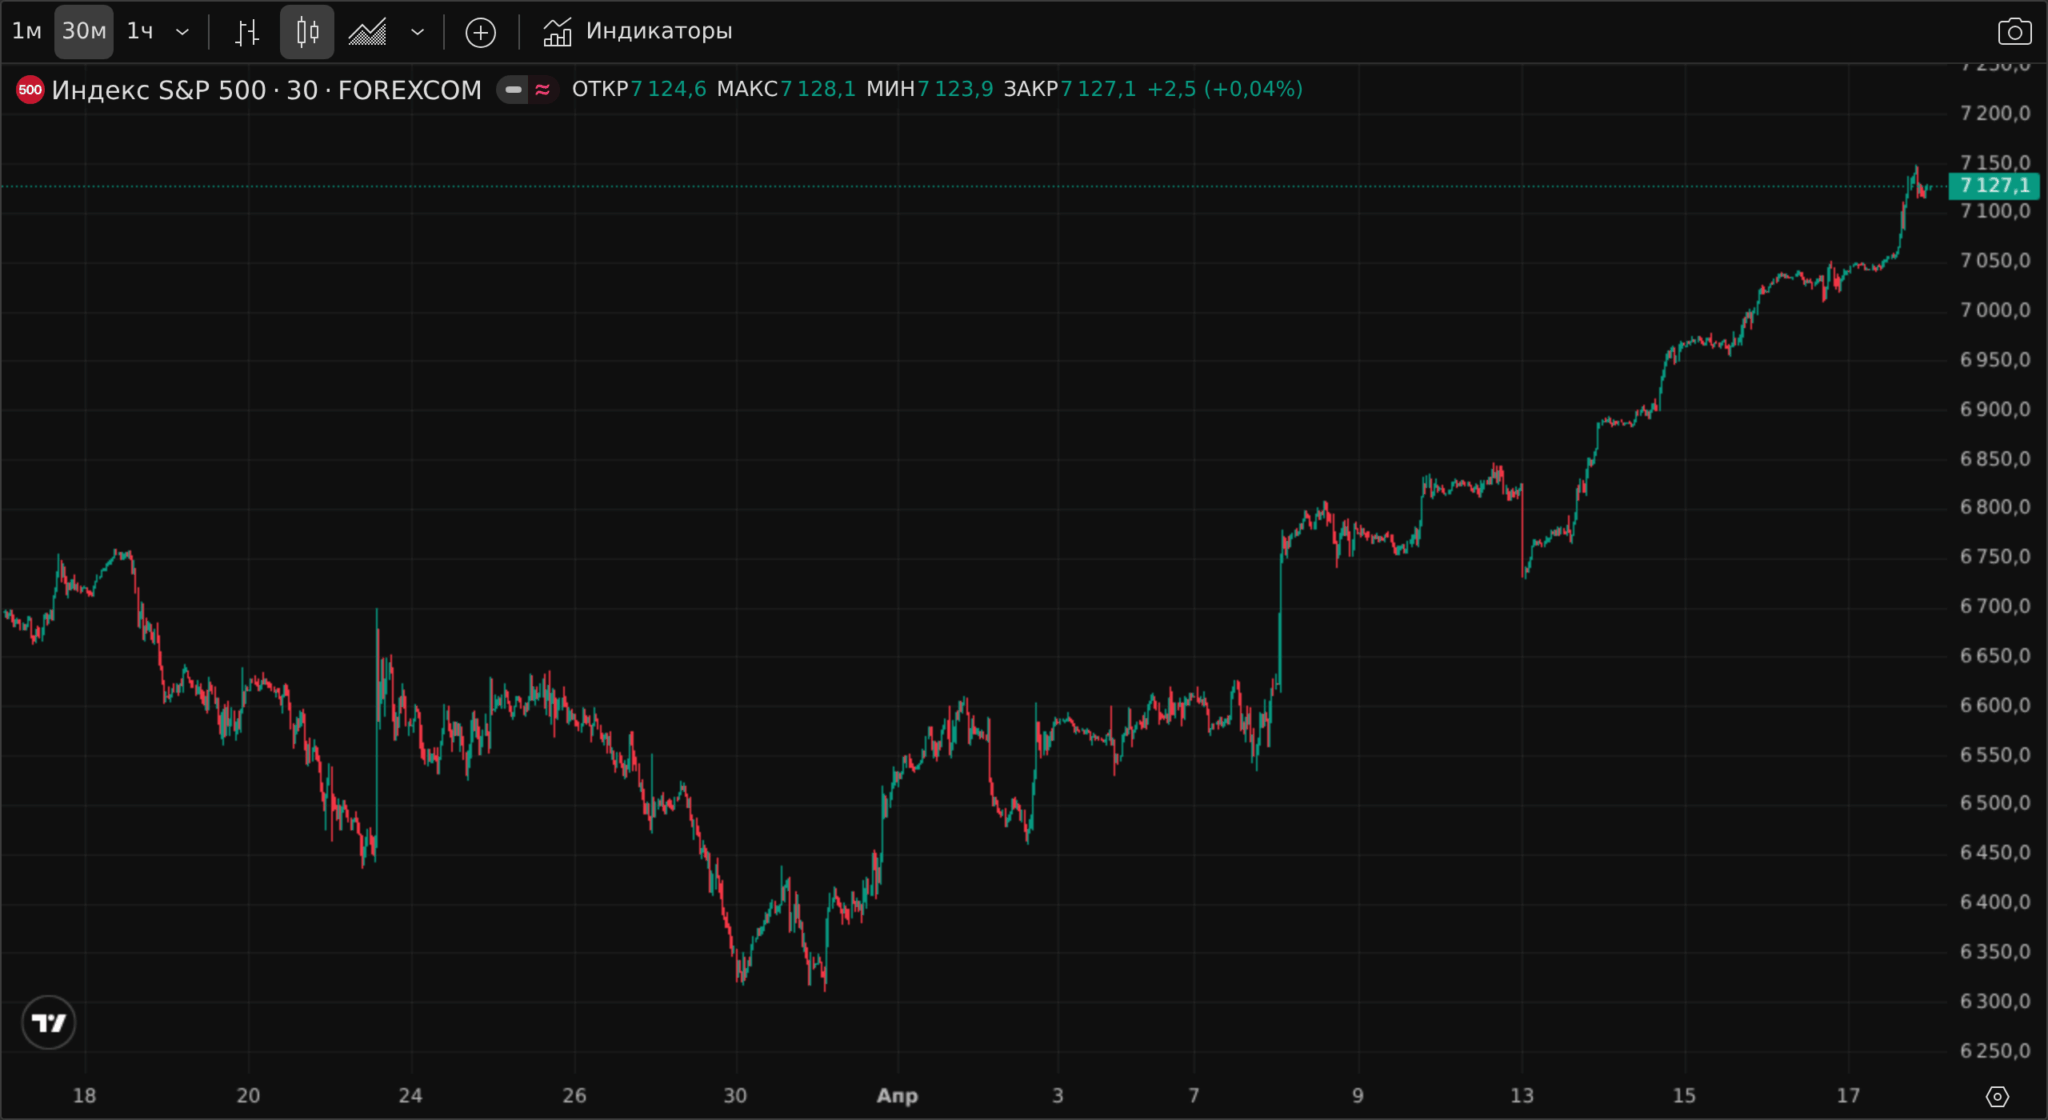Expand the chart type dropdown chevron
Screen dimensions: 2048x1120
coord(418,32)
